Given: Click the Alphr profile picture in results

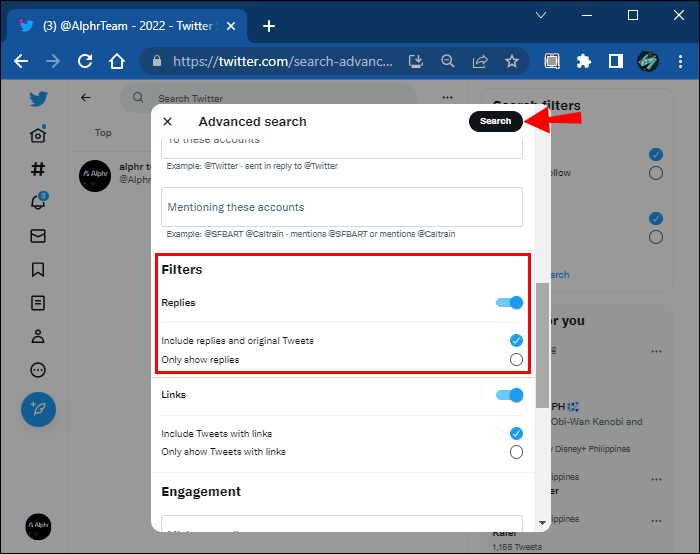Looking at the screenshot, I should click(x=95, y=176).
